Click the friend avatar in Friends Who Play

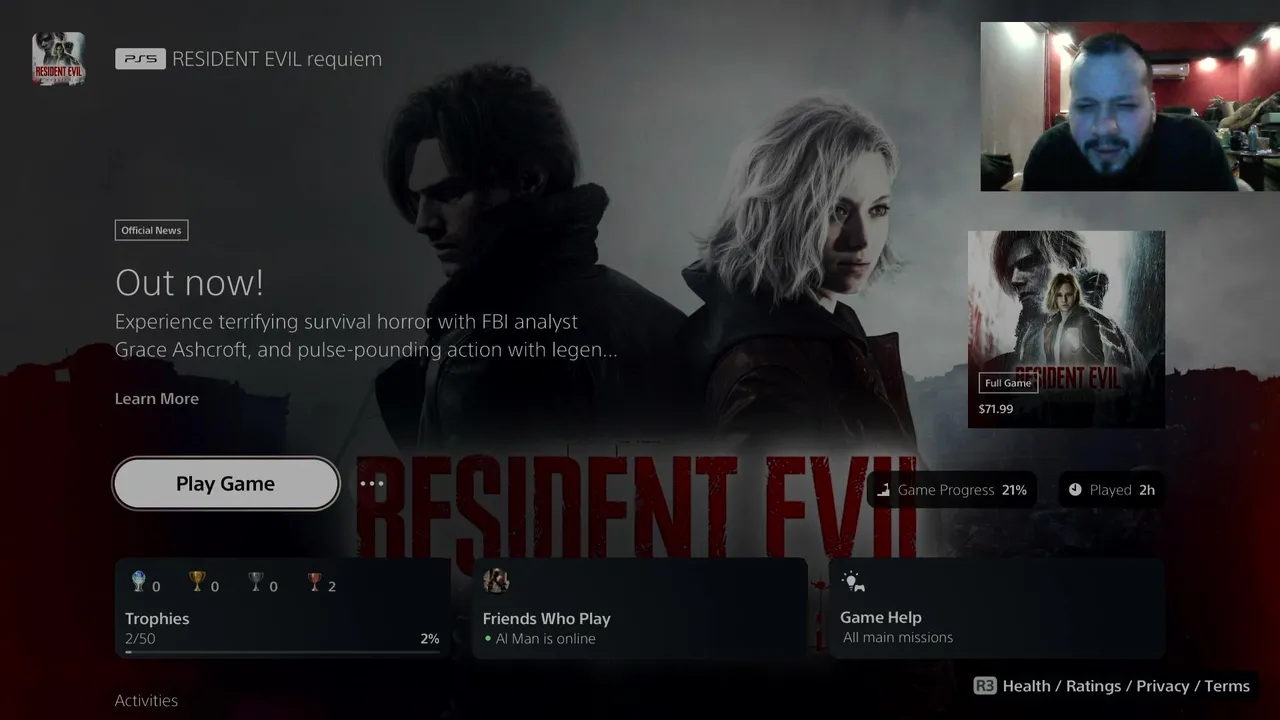click(x=496, y=581)
